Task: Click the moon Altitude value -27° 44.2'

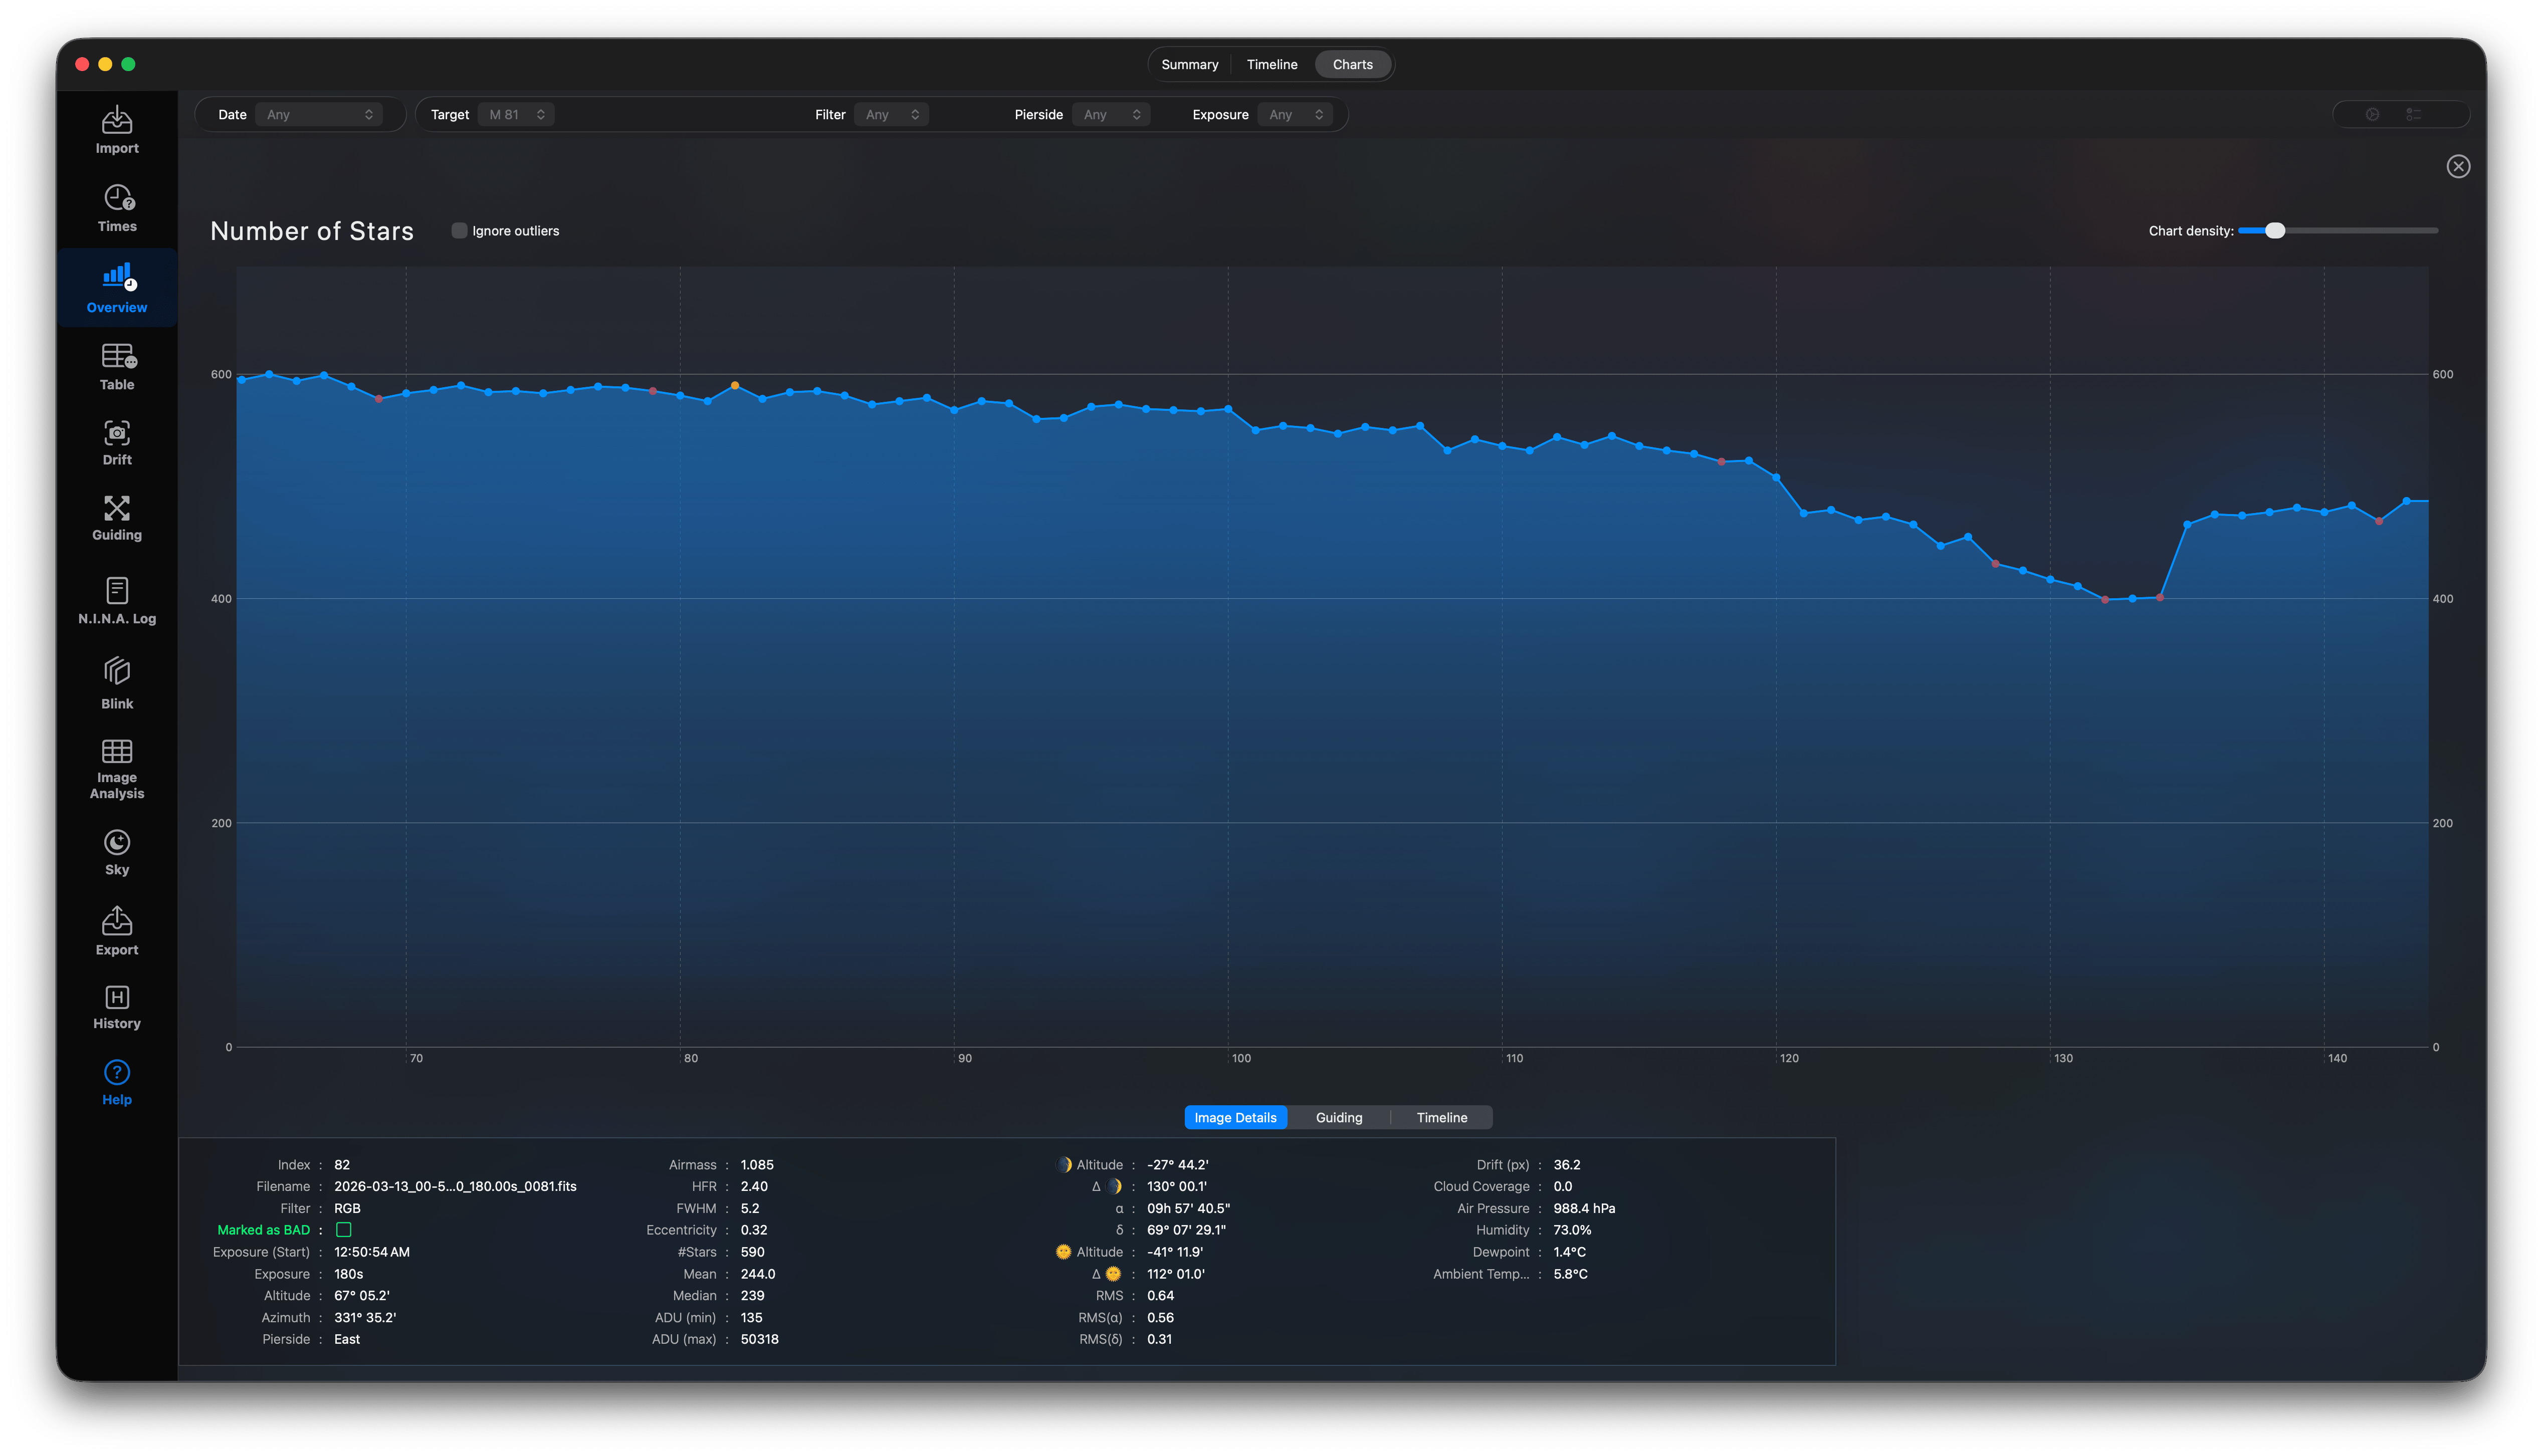Action: pos(1177,1165)
